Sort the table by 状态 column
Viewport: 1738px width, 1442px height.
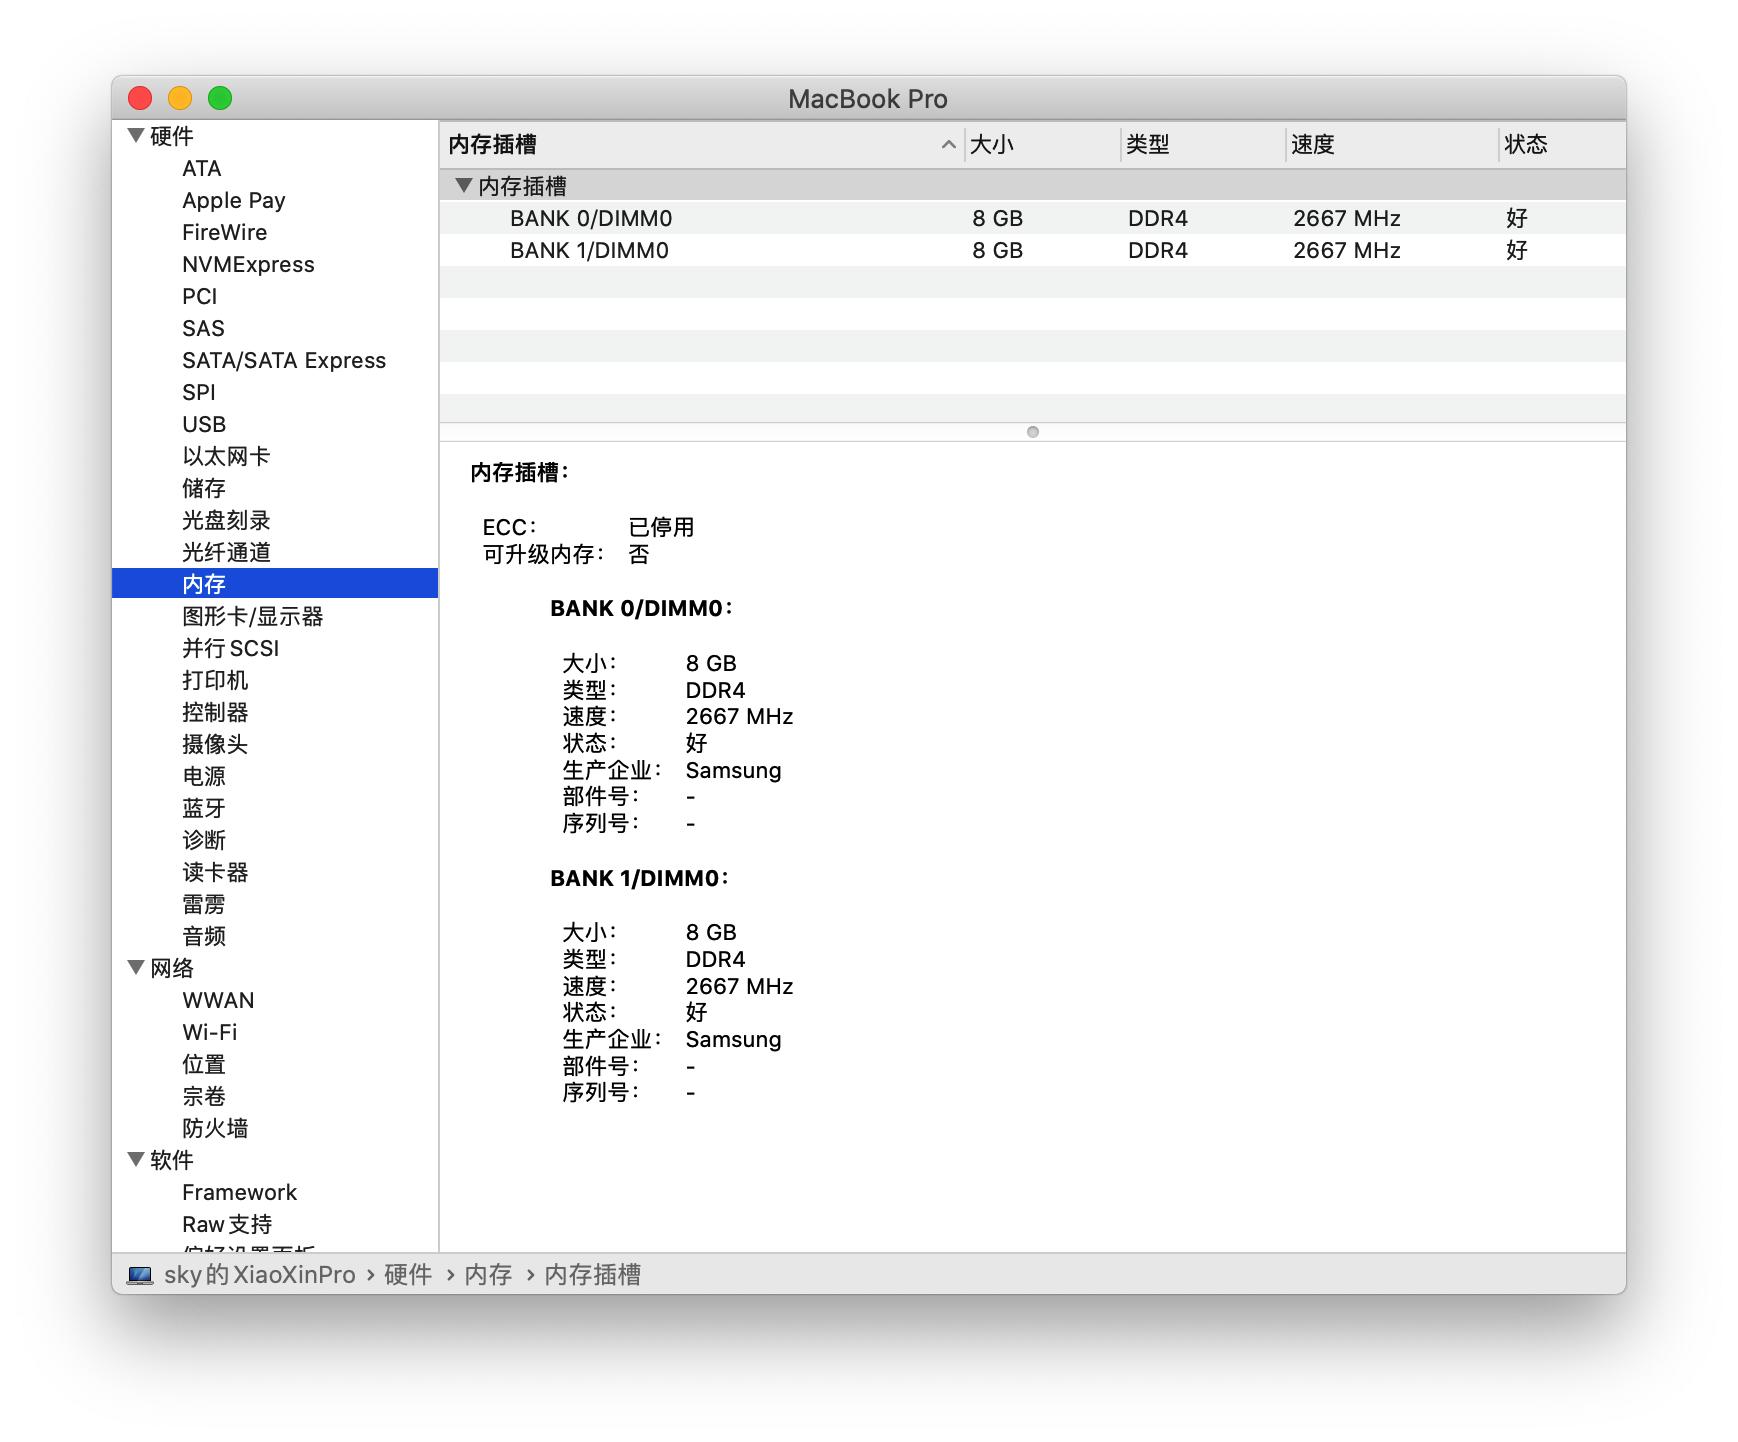coord(1523,146)
